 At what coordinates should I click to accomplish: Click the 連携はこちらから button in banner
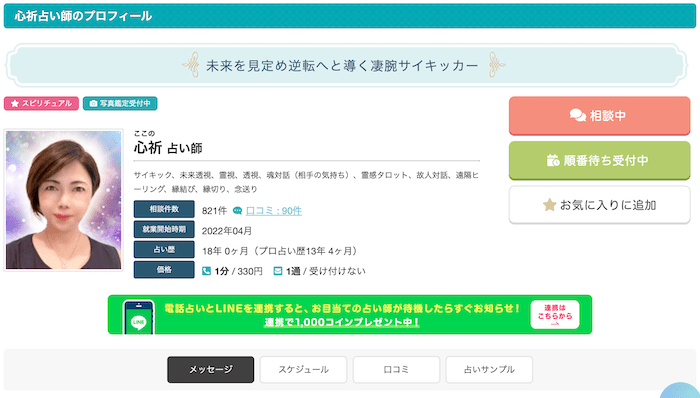(x=555, y=315)
